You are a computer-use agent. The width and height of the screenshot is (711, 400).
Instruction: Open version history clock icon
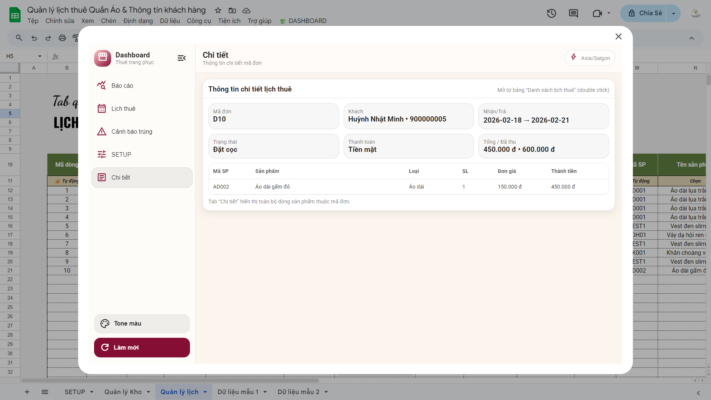point(552,13)
